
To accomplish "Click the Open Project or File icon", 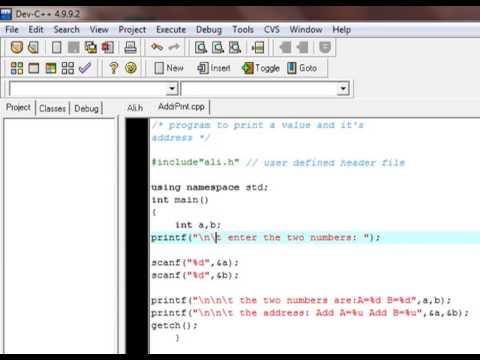I will pos(33,47).
